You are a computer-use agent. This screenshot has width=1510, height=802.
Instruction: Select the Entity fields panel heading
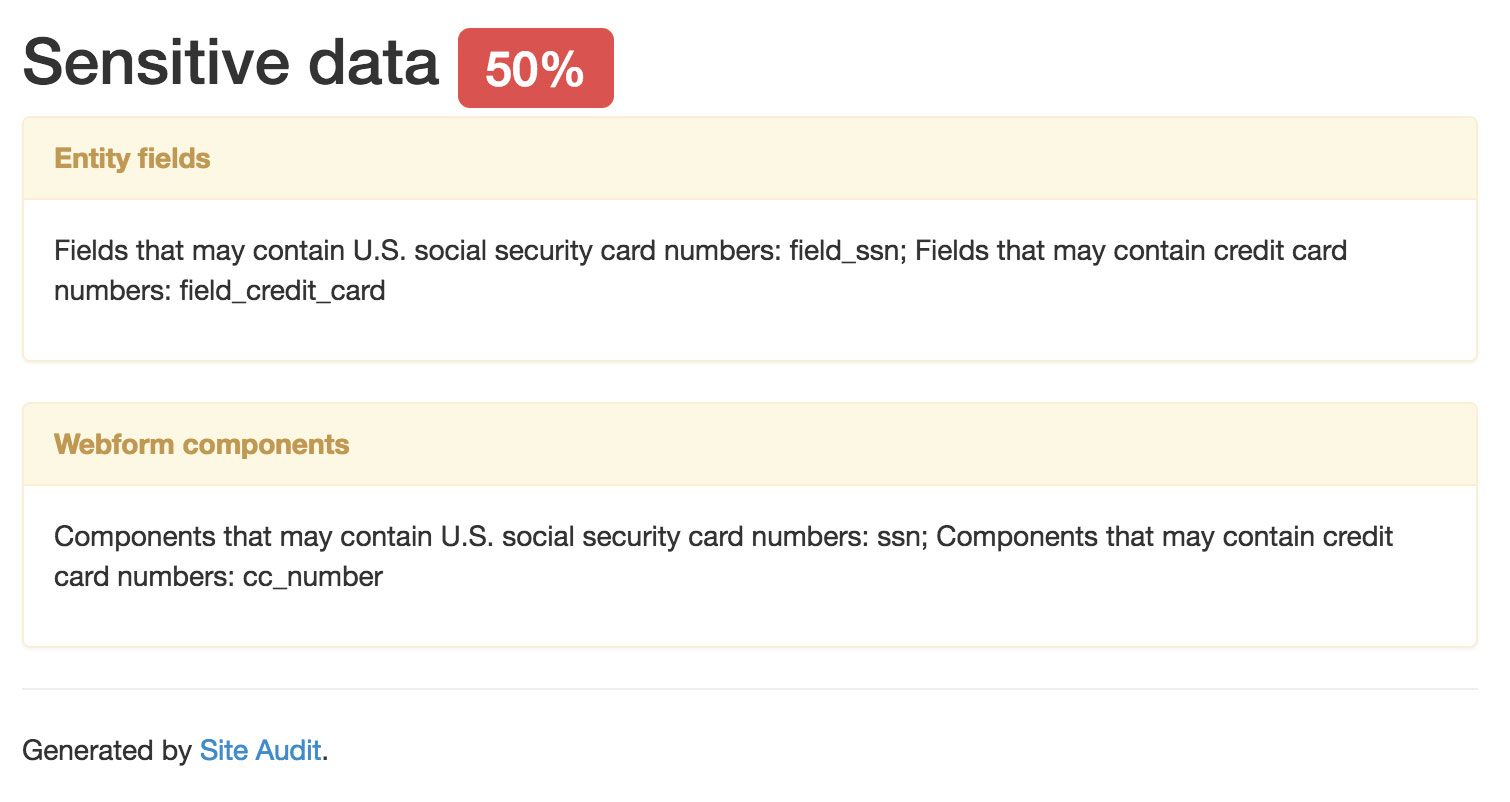pos(132,159)
